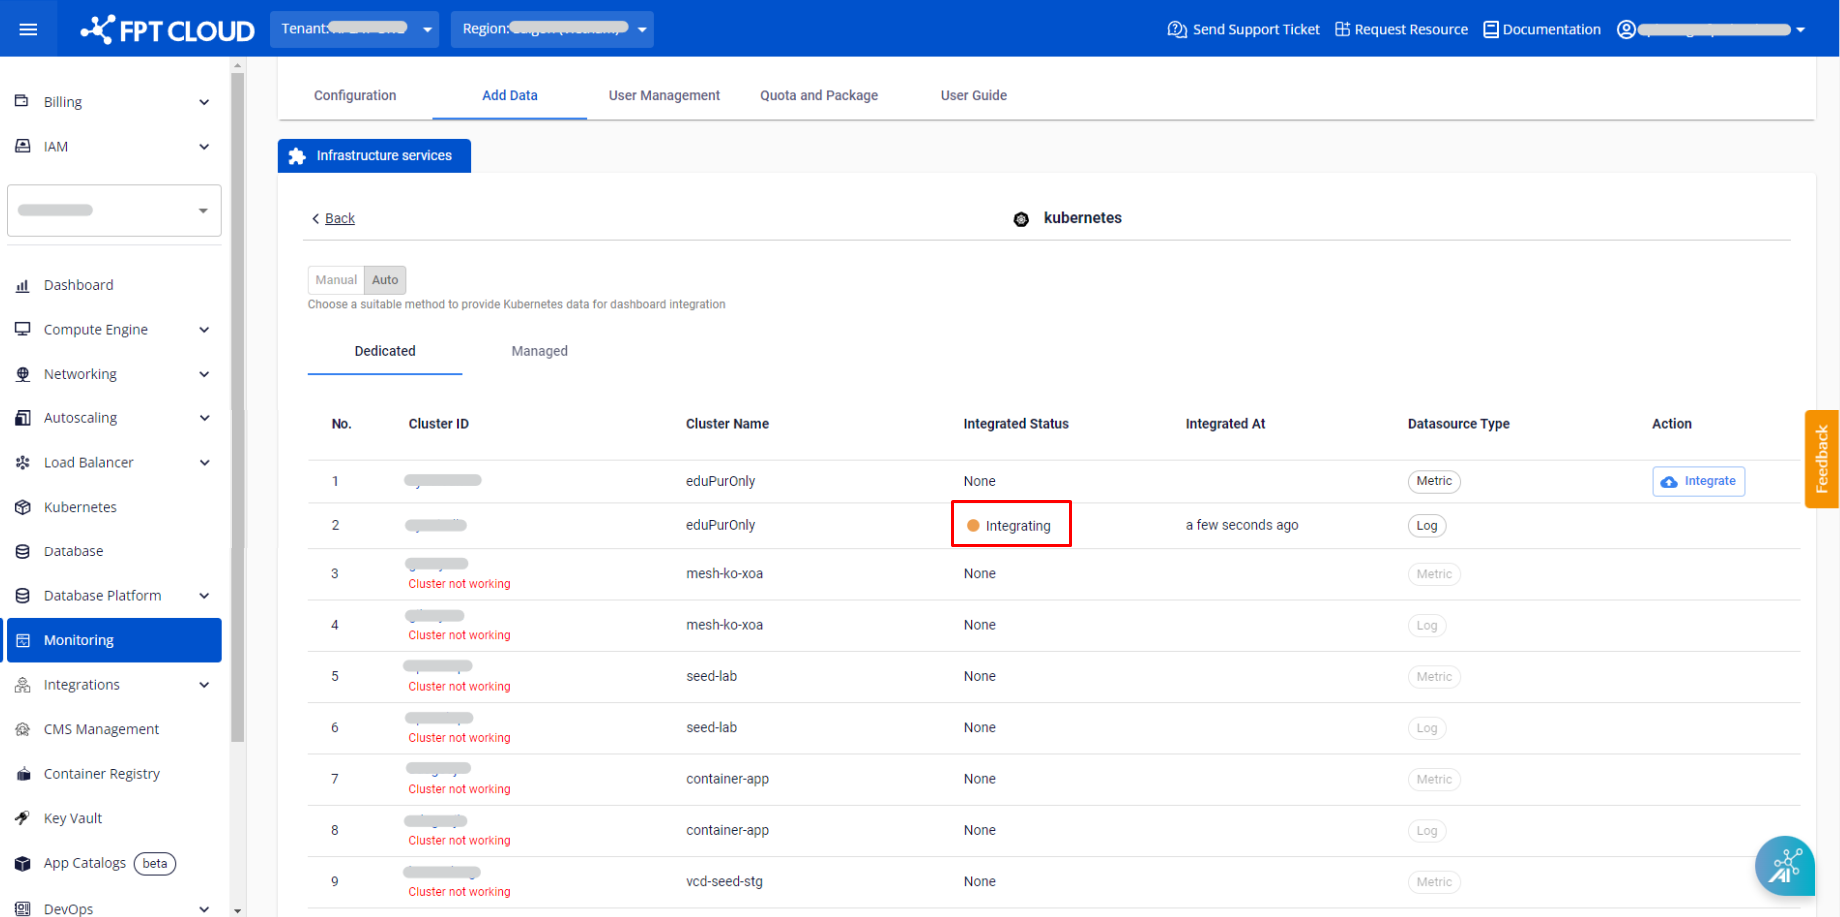This screenshot has width=1840, height=917.
Task: Click the sidebar vertical scrollbar
Action: [237, 400]
